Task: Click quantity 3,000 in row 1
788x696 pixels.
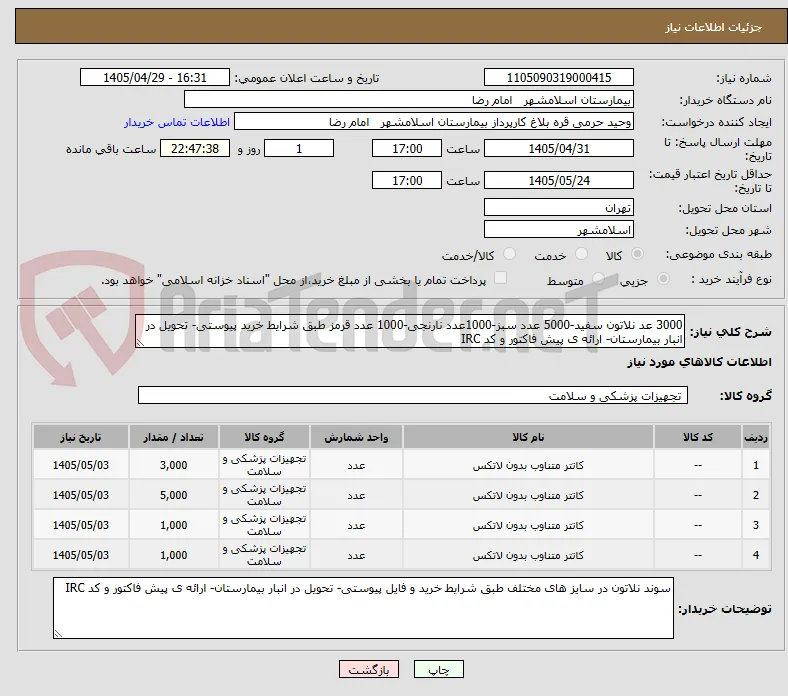Action: point(174,465)
